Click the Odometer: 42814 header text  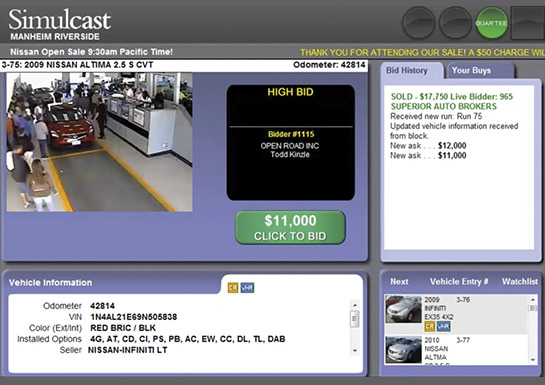(x=329, y=65)
